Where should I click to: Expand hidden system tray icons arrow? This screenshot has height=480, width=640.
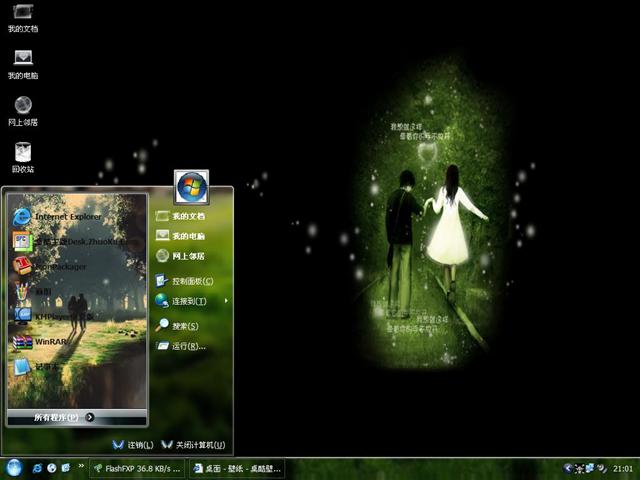click(x=568, y=468)
